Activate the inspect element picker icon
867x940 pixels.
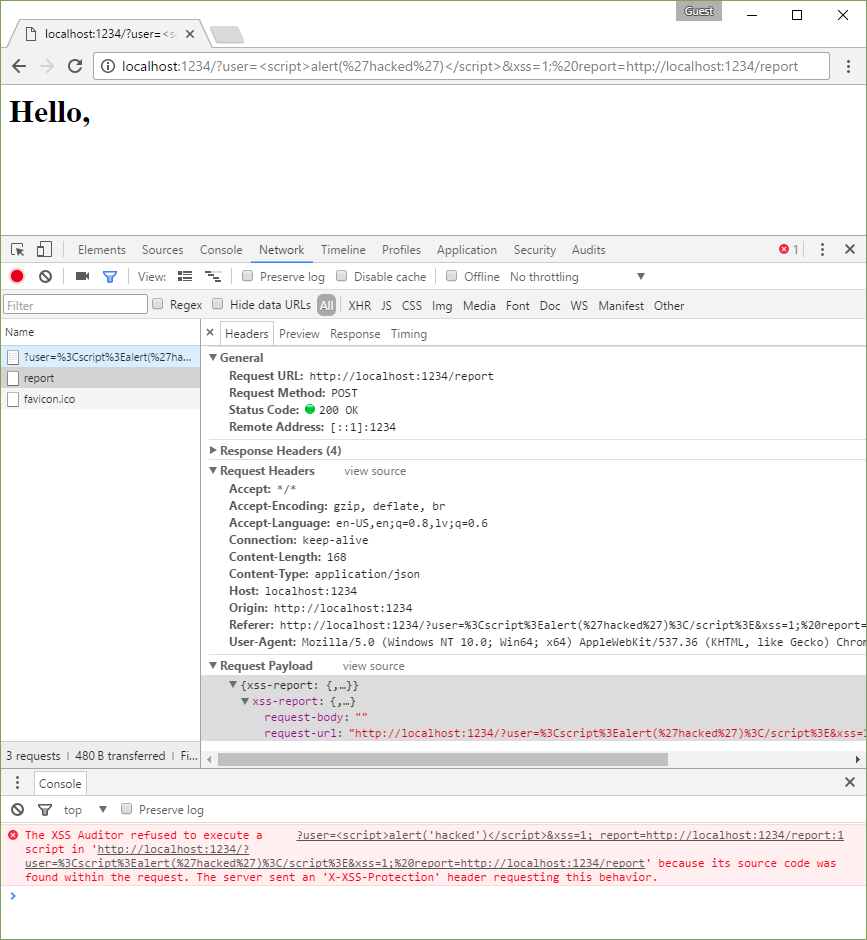(17, 249)
